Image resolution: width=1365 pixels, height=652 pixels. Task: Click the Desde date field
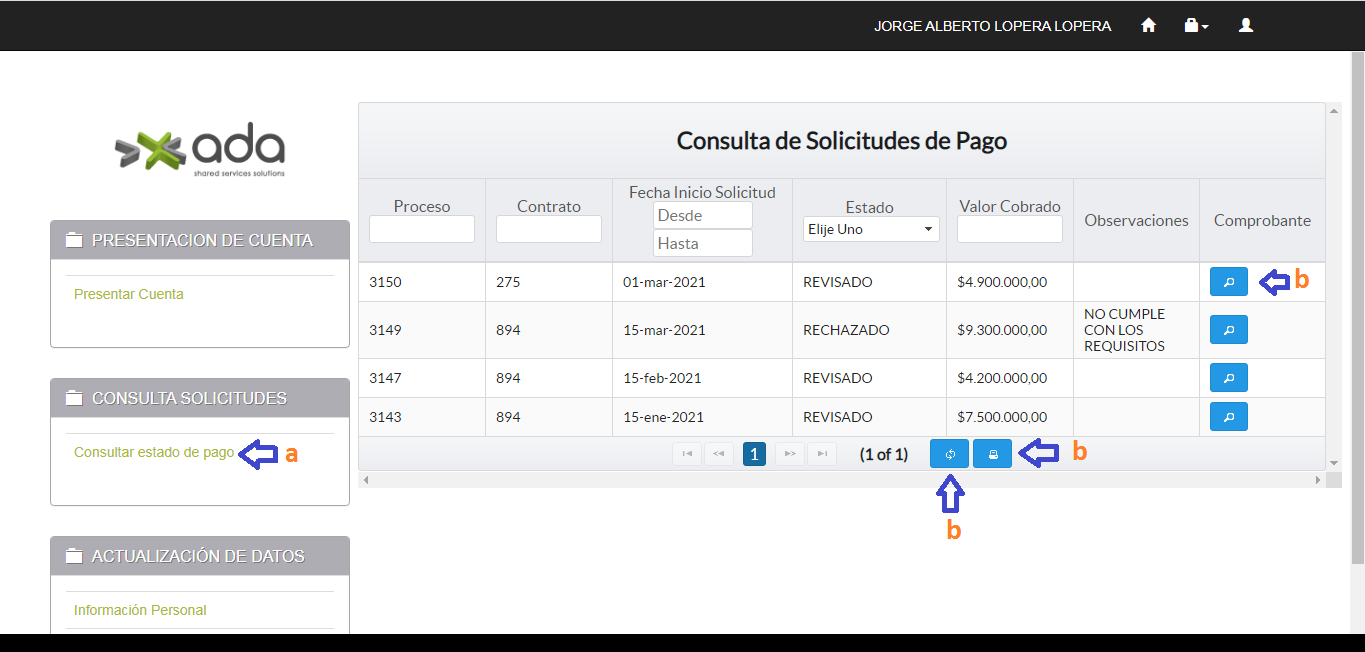(x=702, y=215)
